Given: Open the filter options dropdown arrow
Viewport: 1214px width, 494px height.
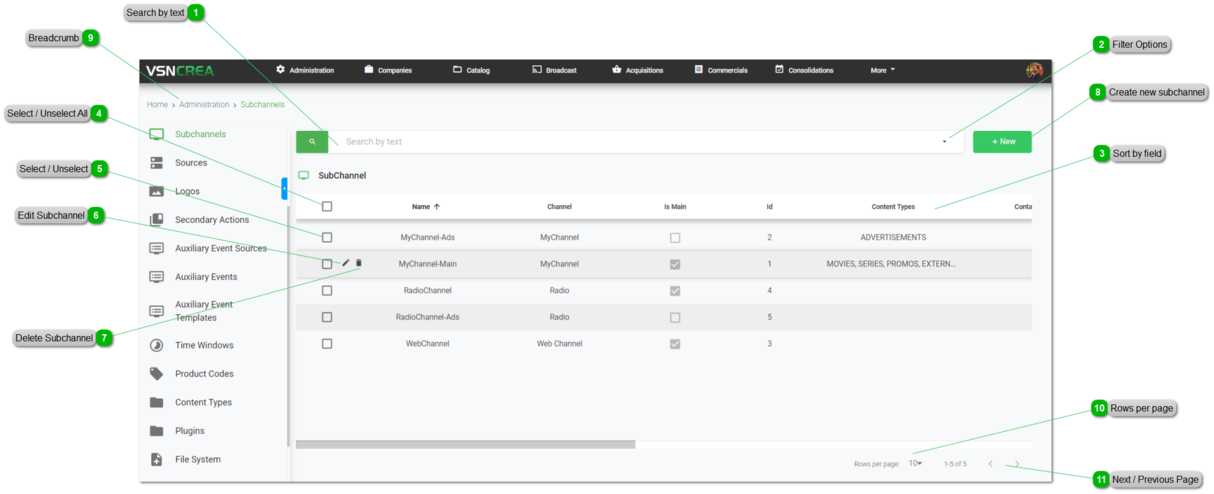Looking at the screenshot, I should click(944, 142).
